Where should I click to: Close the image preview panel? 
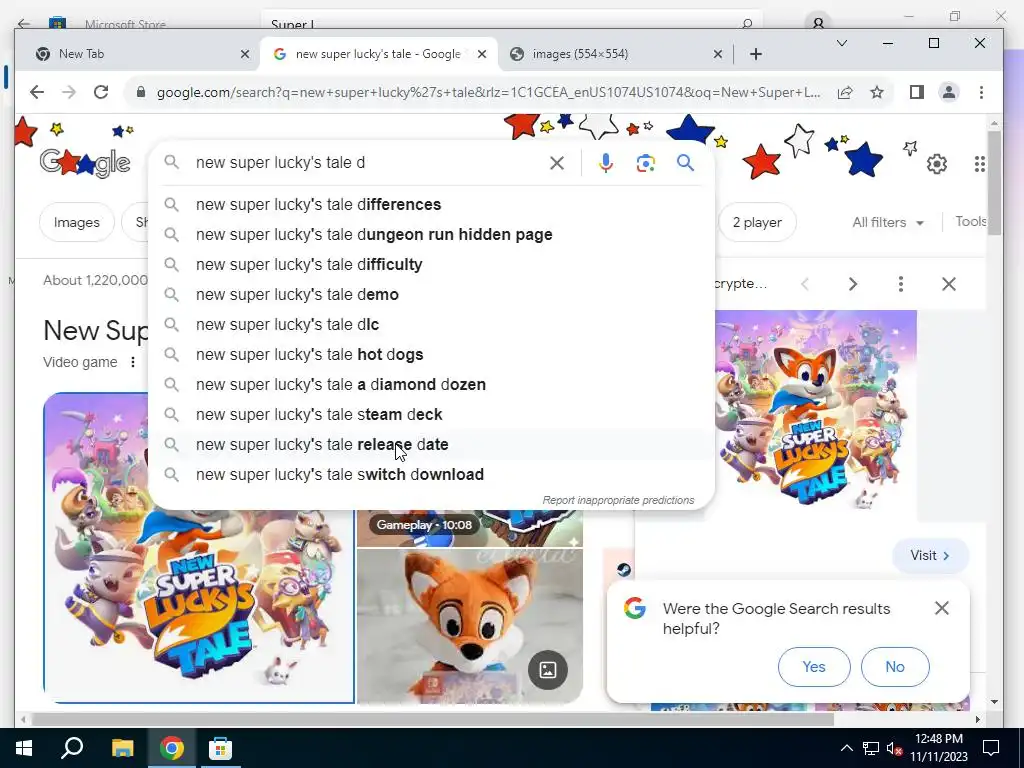click(x=948, y=283)
